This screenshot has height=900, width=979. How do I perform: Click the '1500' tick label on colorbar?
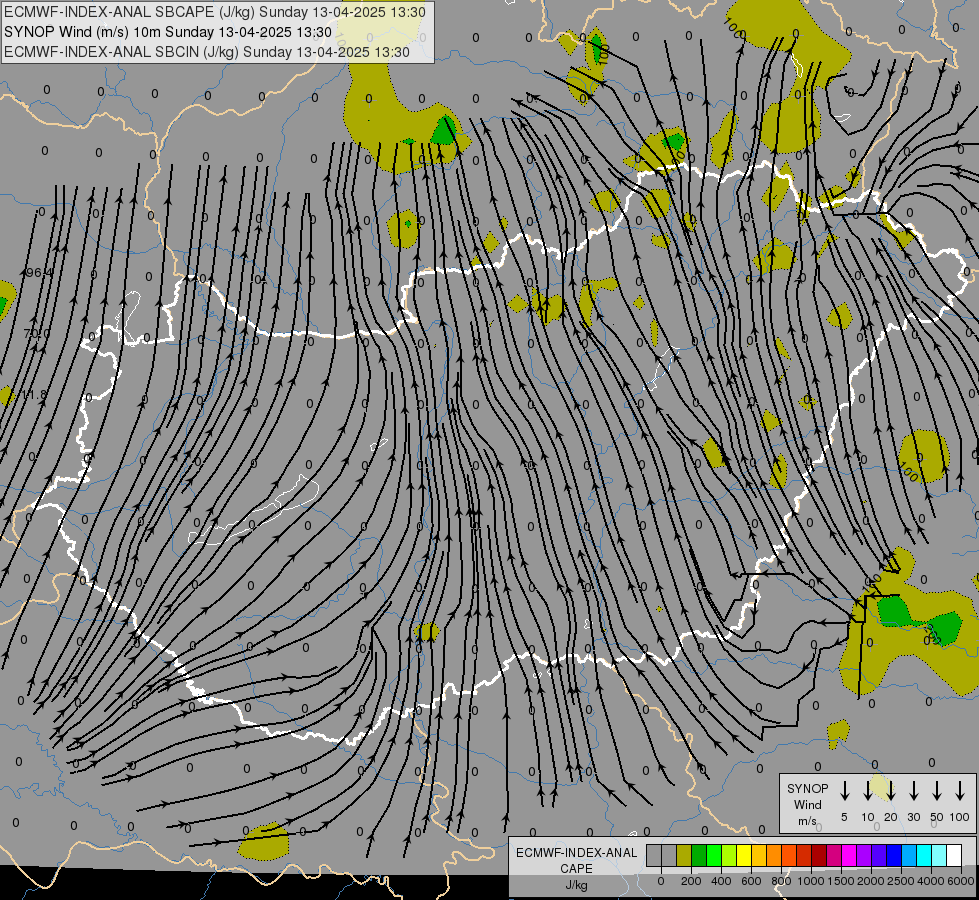pos(841,881)
